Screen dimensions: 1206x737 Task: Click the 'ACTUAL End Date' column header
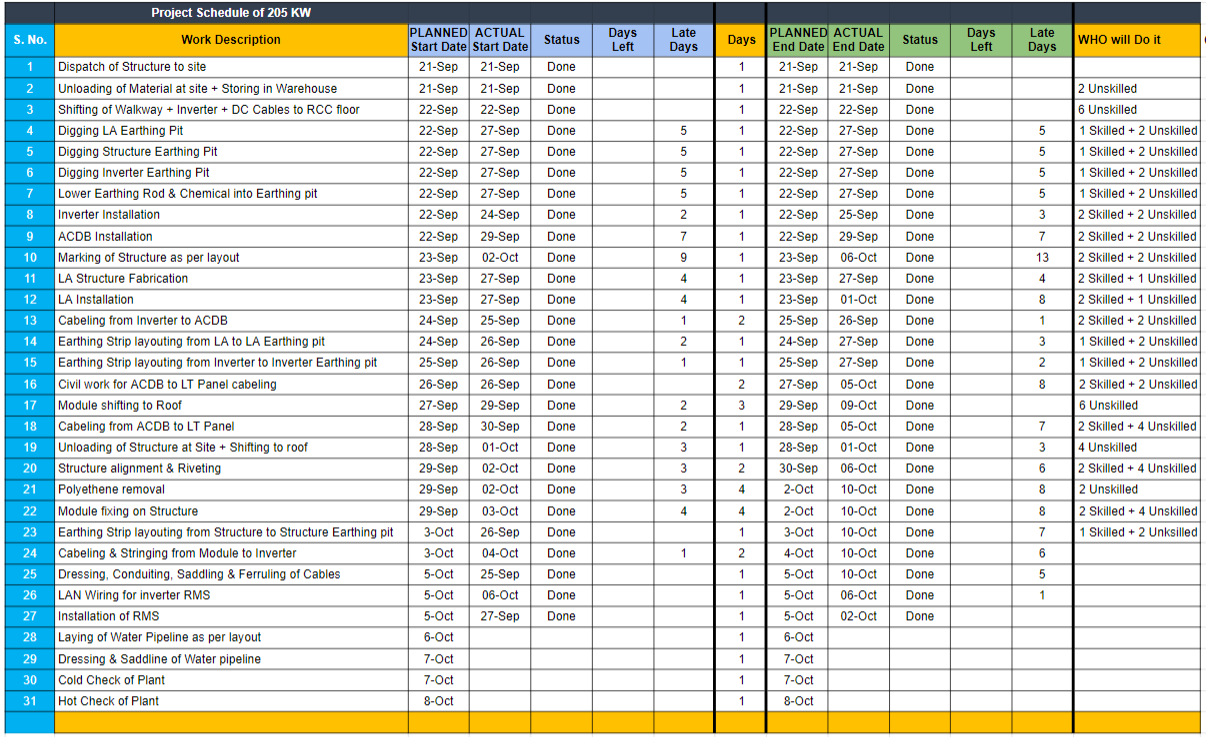[x=858, y=40]
